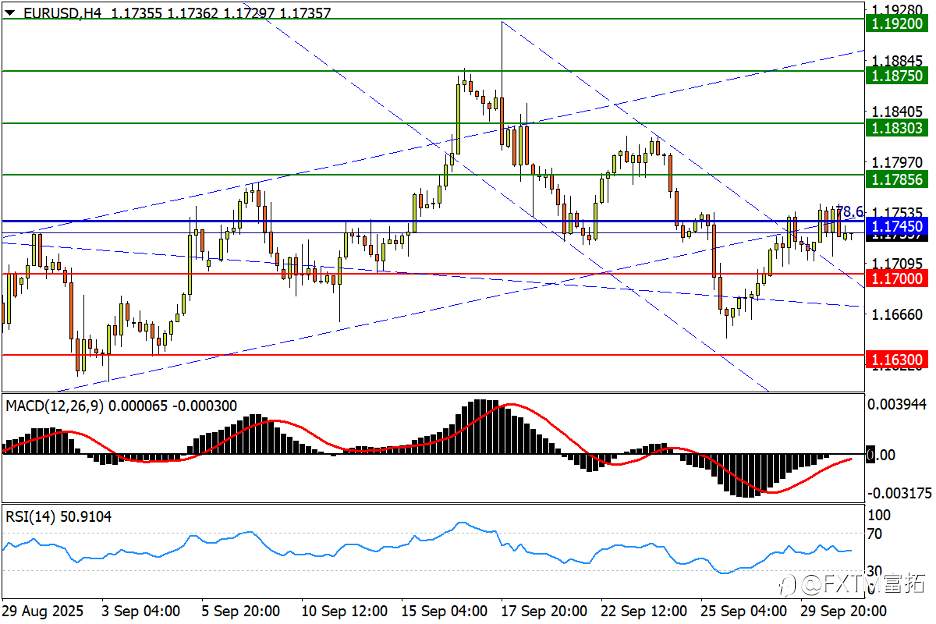Click the 1.17970 price scale value

[x=897, y=162]
